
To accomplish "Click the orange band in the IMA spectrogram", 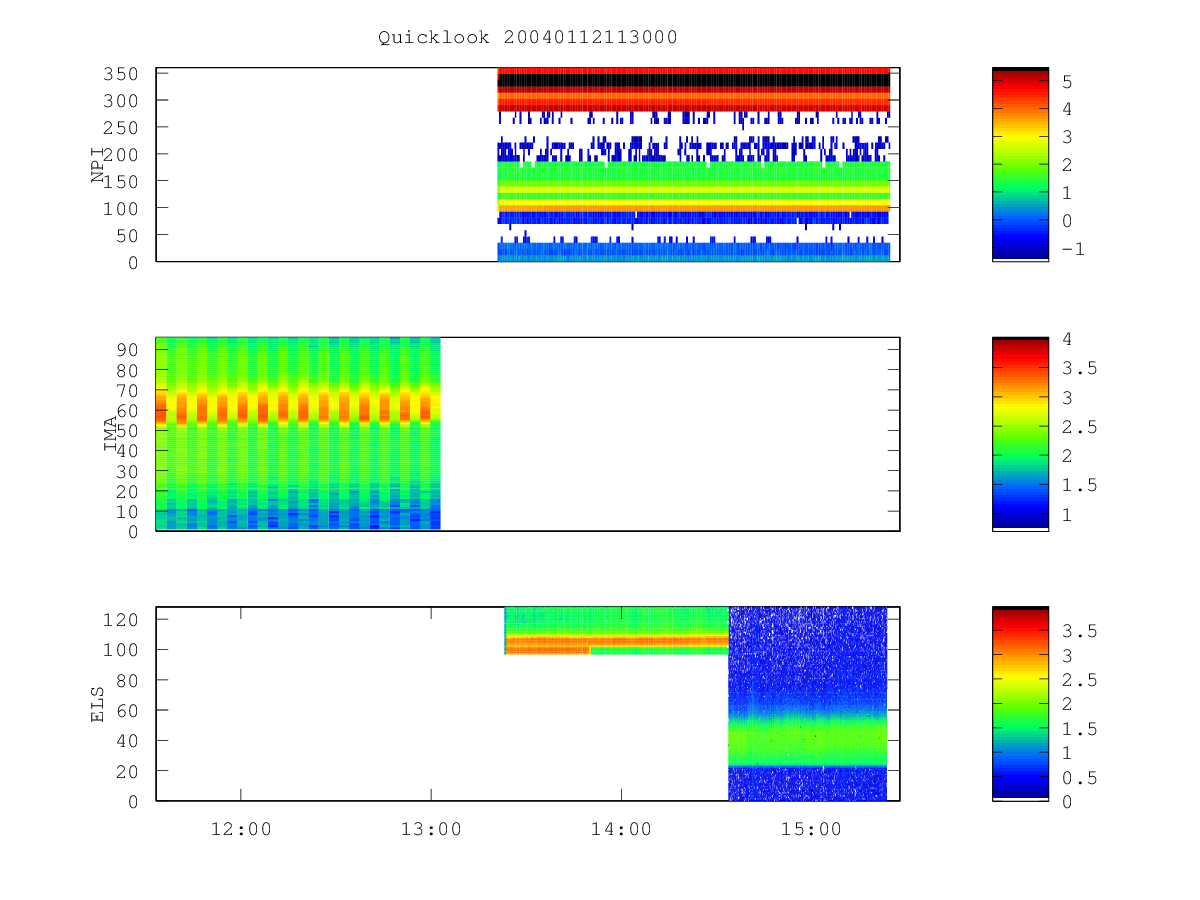I will pyautogui.click(x=298, y=406).
